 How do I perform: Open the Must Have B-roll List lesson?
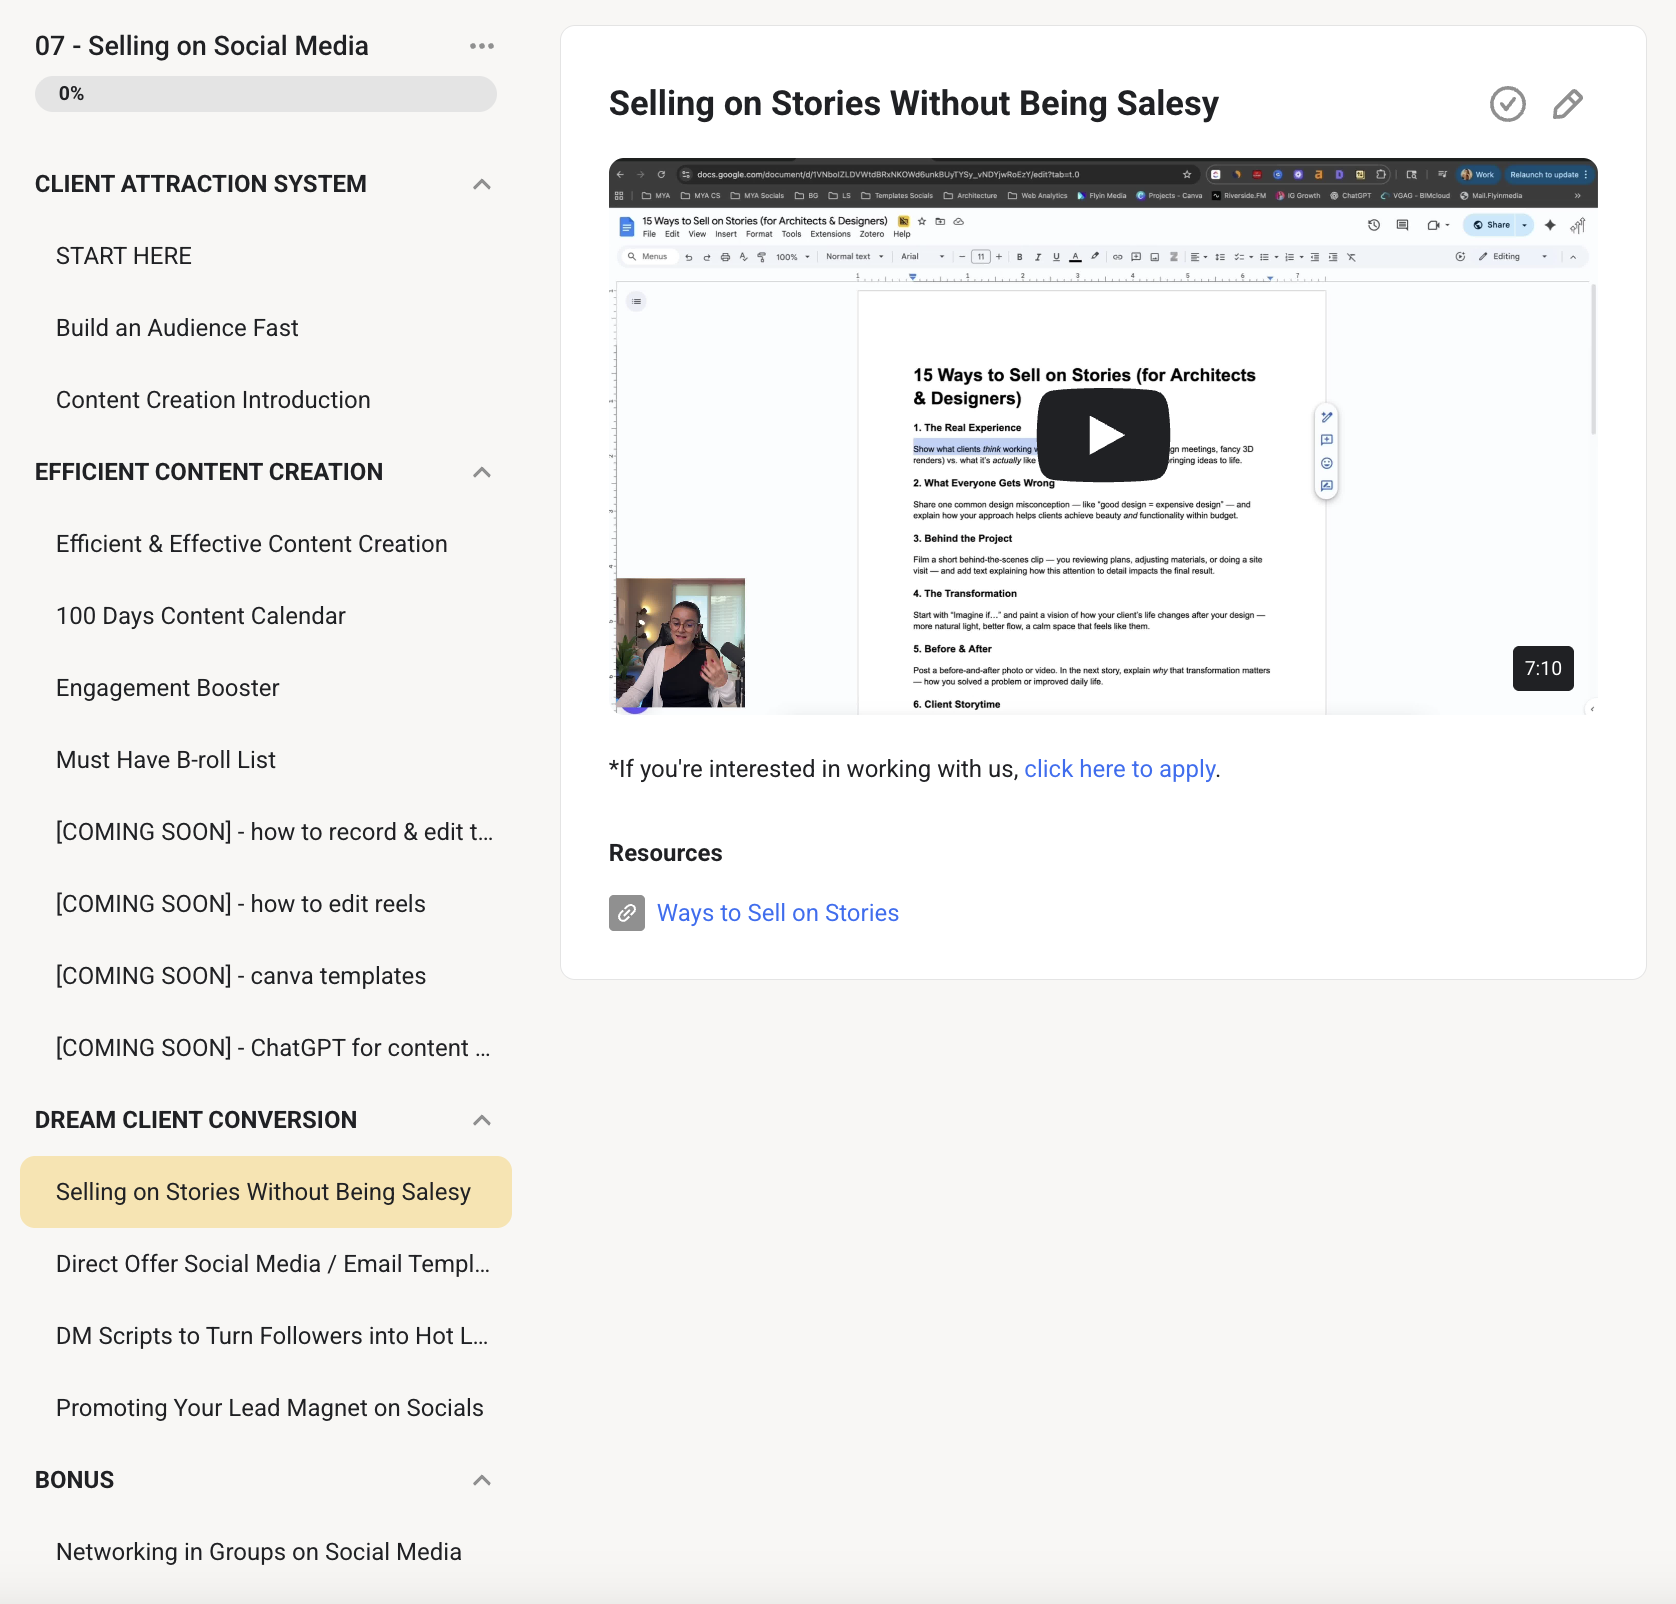166,760
